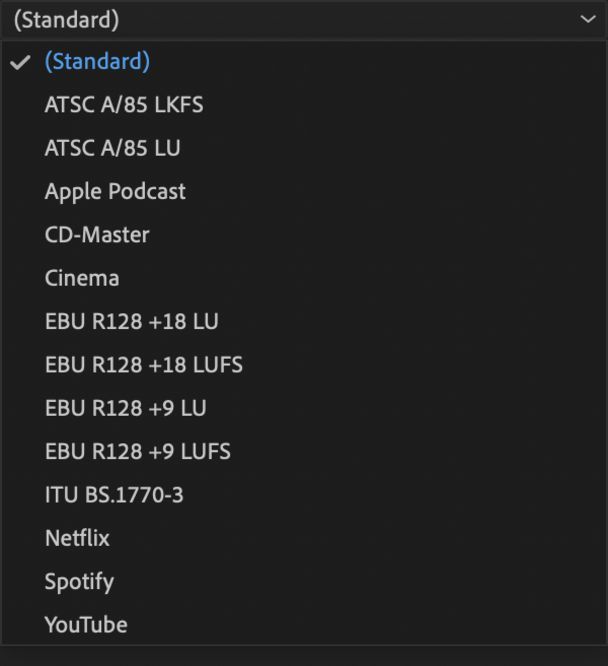Pick the Apple Podcast loudness preset
Viewport: 608px width, 666px height.
[115, 191]
